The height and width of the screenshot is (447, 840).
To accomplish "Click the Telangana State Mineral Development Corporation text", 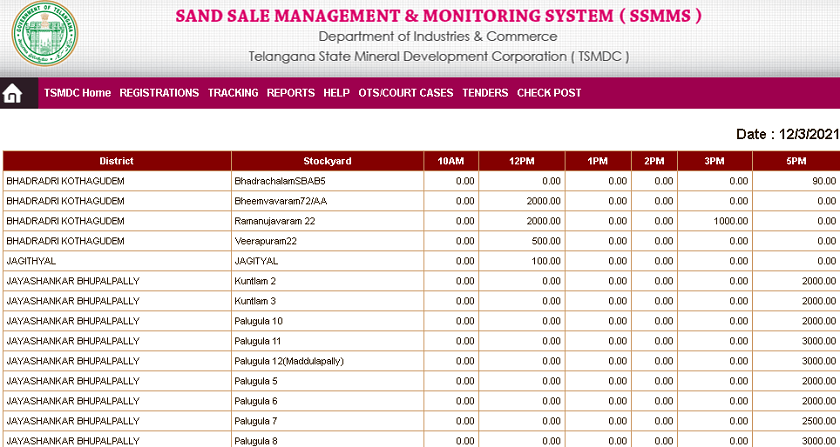I will (x=438, y=56).
